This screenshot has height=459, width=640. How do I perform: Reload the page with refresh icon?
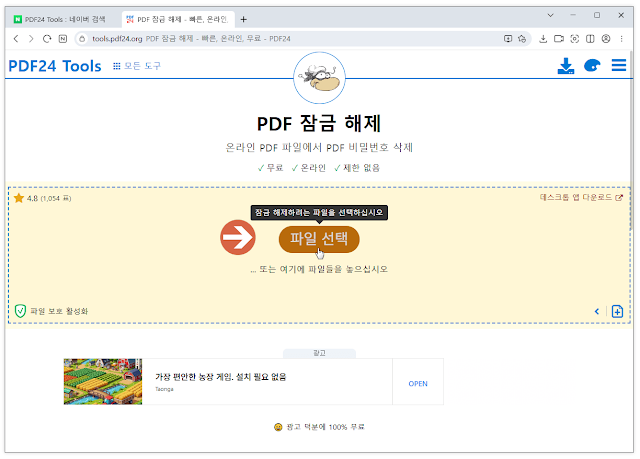point(47,39)
